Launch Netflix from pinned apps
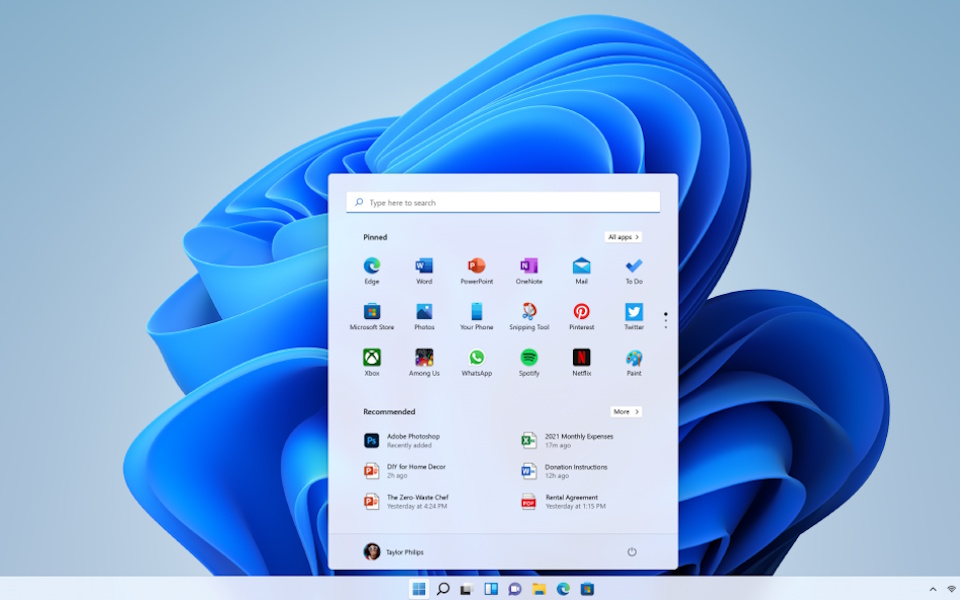The width and height of the screenshot is (960, 600). 581,358
